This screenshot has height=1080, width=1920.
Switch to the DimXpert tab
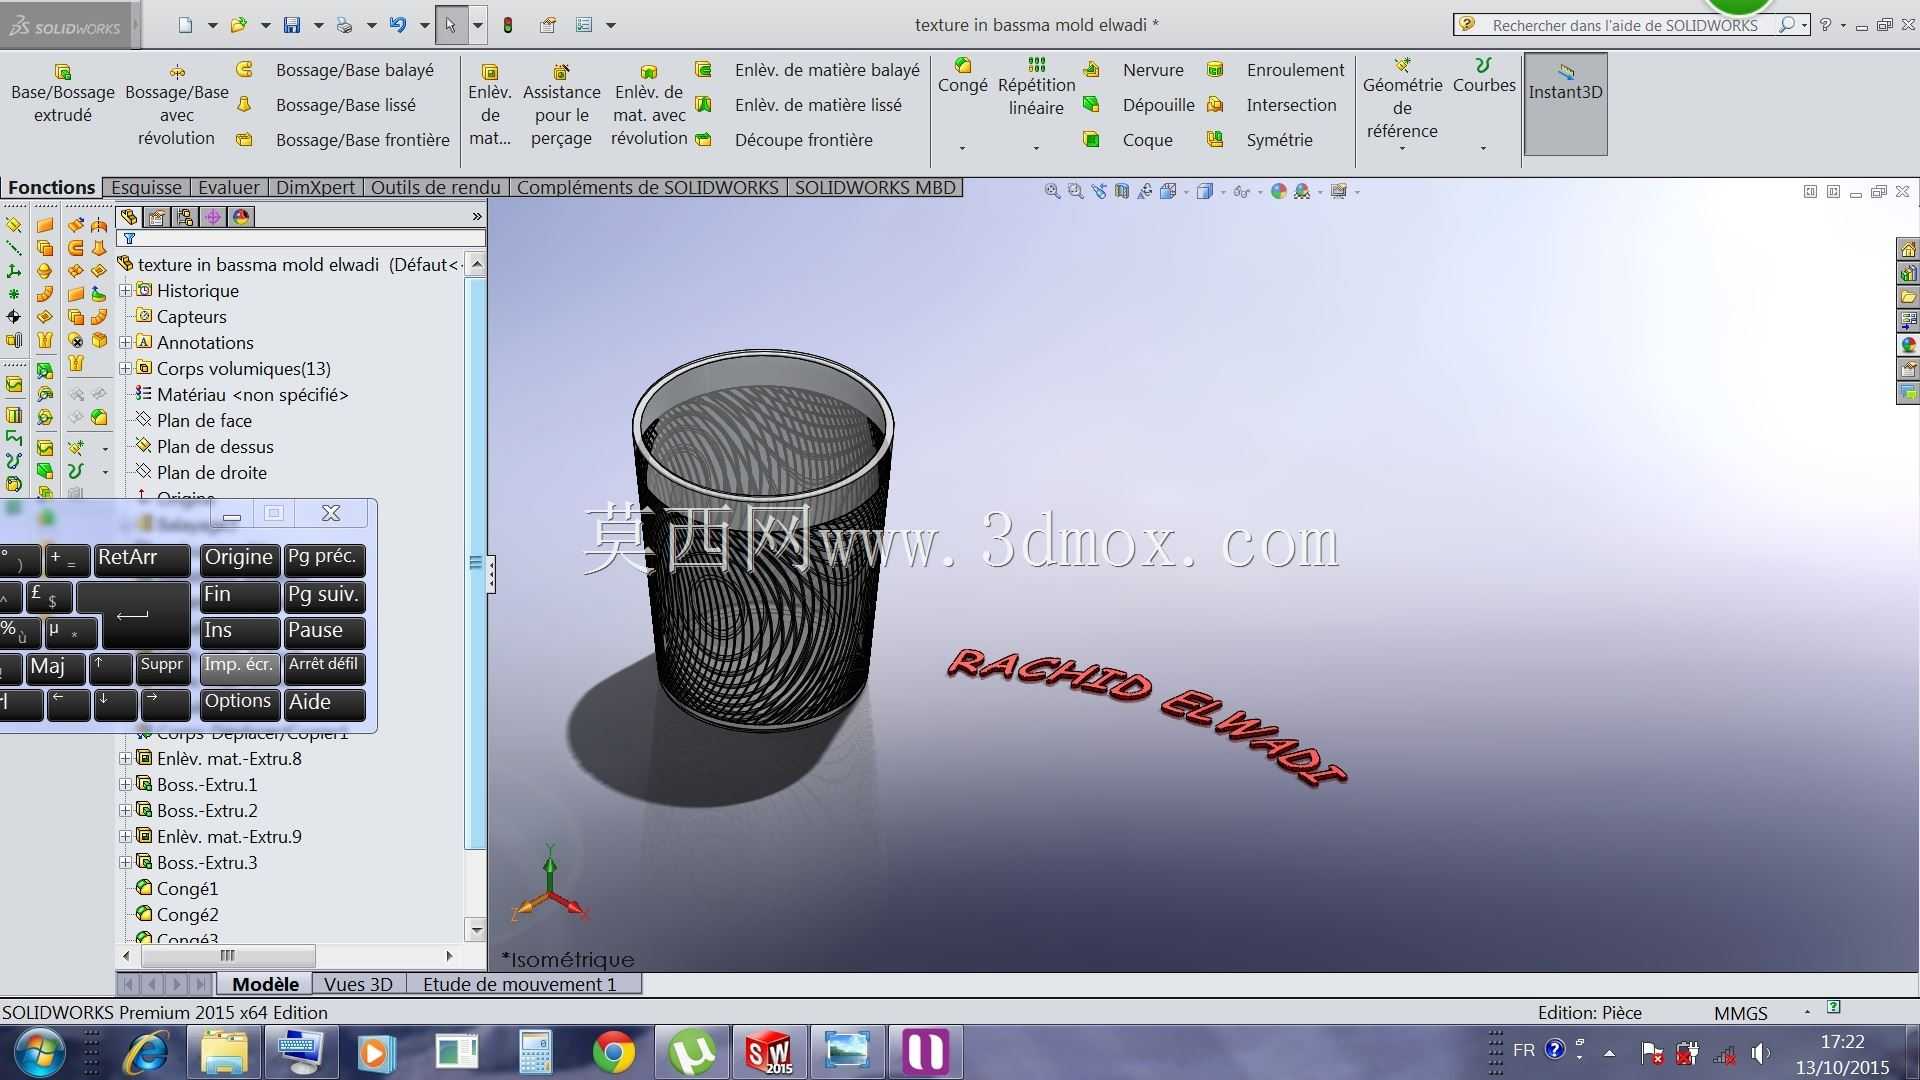[x=315, y=187]
